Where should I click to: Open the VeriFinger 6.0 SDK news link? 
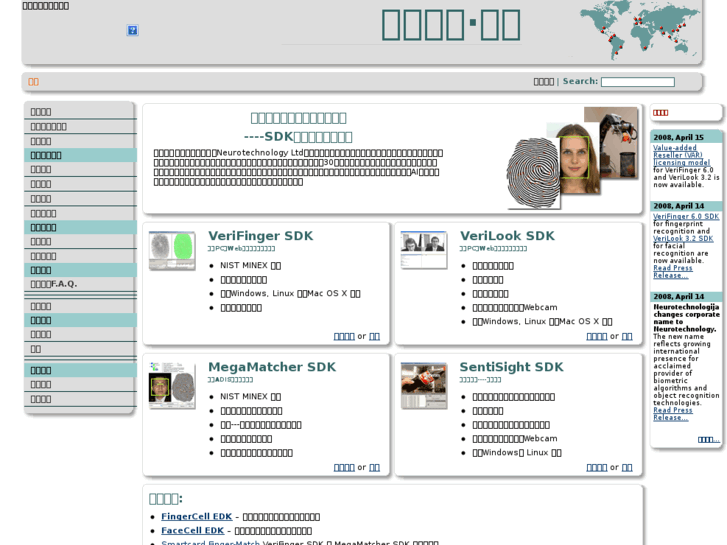[x=686, y=216]
